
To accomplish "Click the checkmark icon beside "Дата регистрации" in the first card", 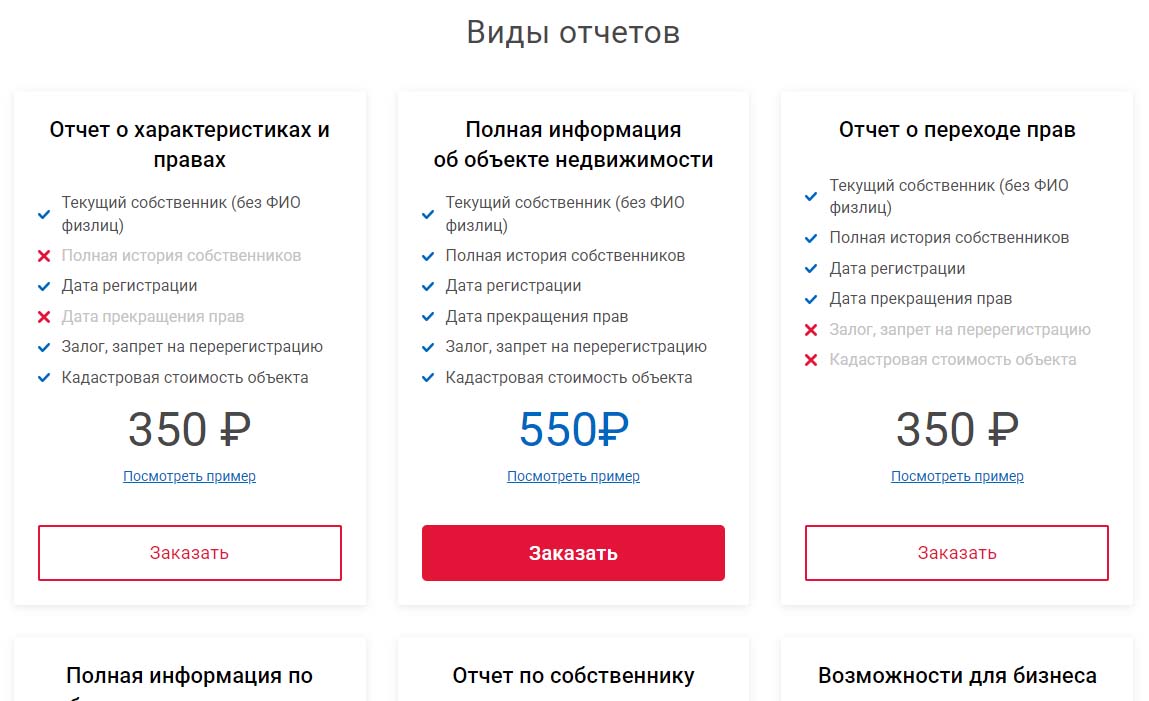I will [44, 287].
